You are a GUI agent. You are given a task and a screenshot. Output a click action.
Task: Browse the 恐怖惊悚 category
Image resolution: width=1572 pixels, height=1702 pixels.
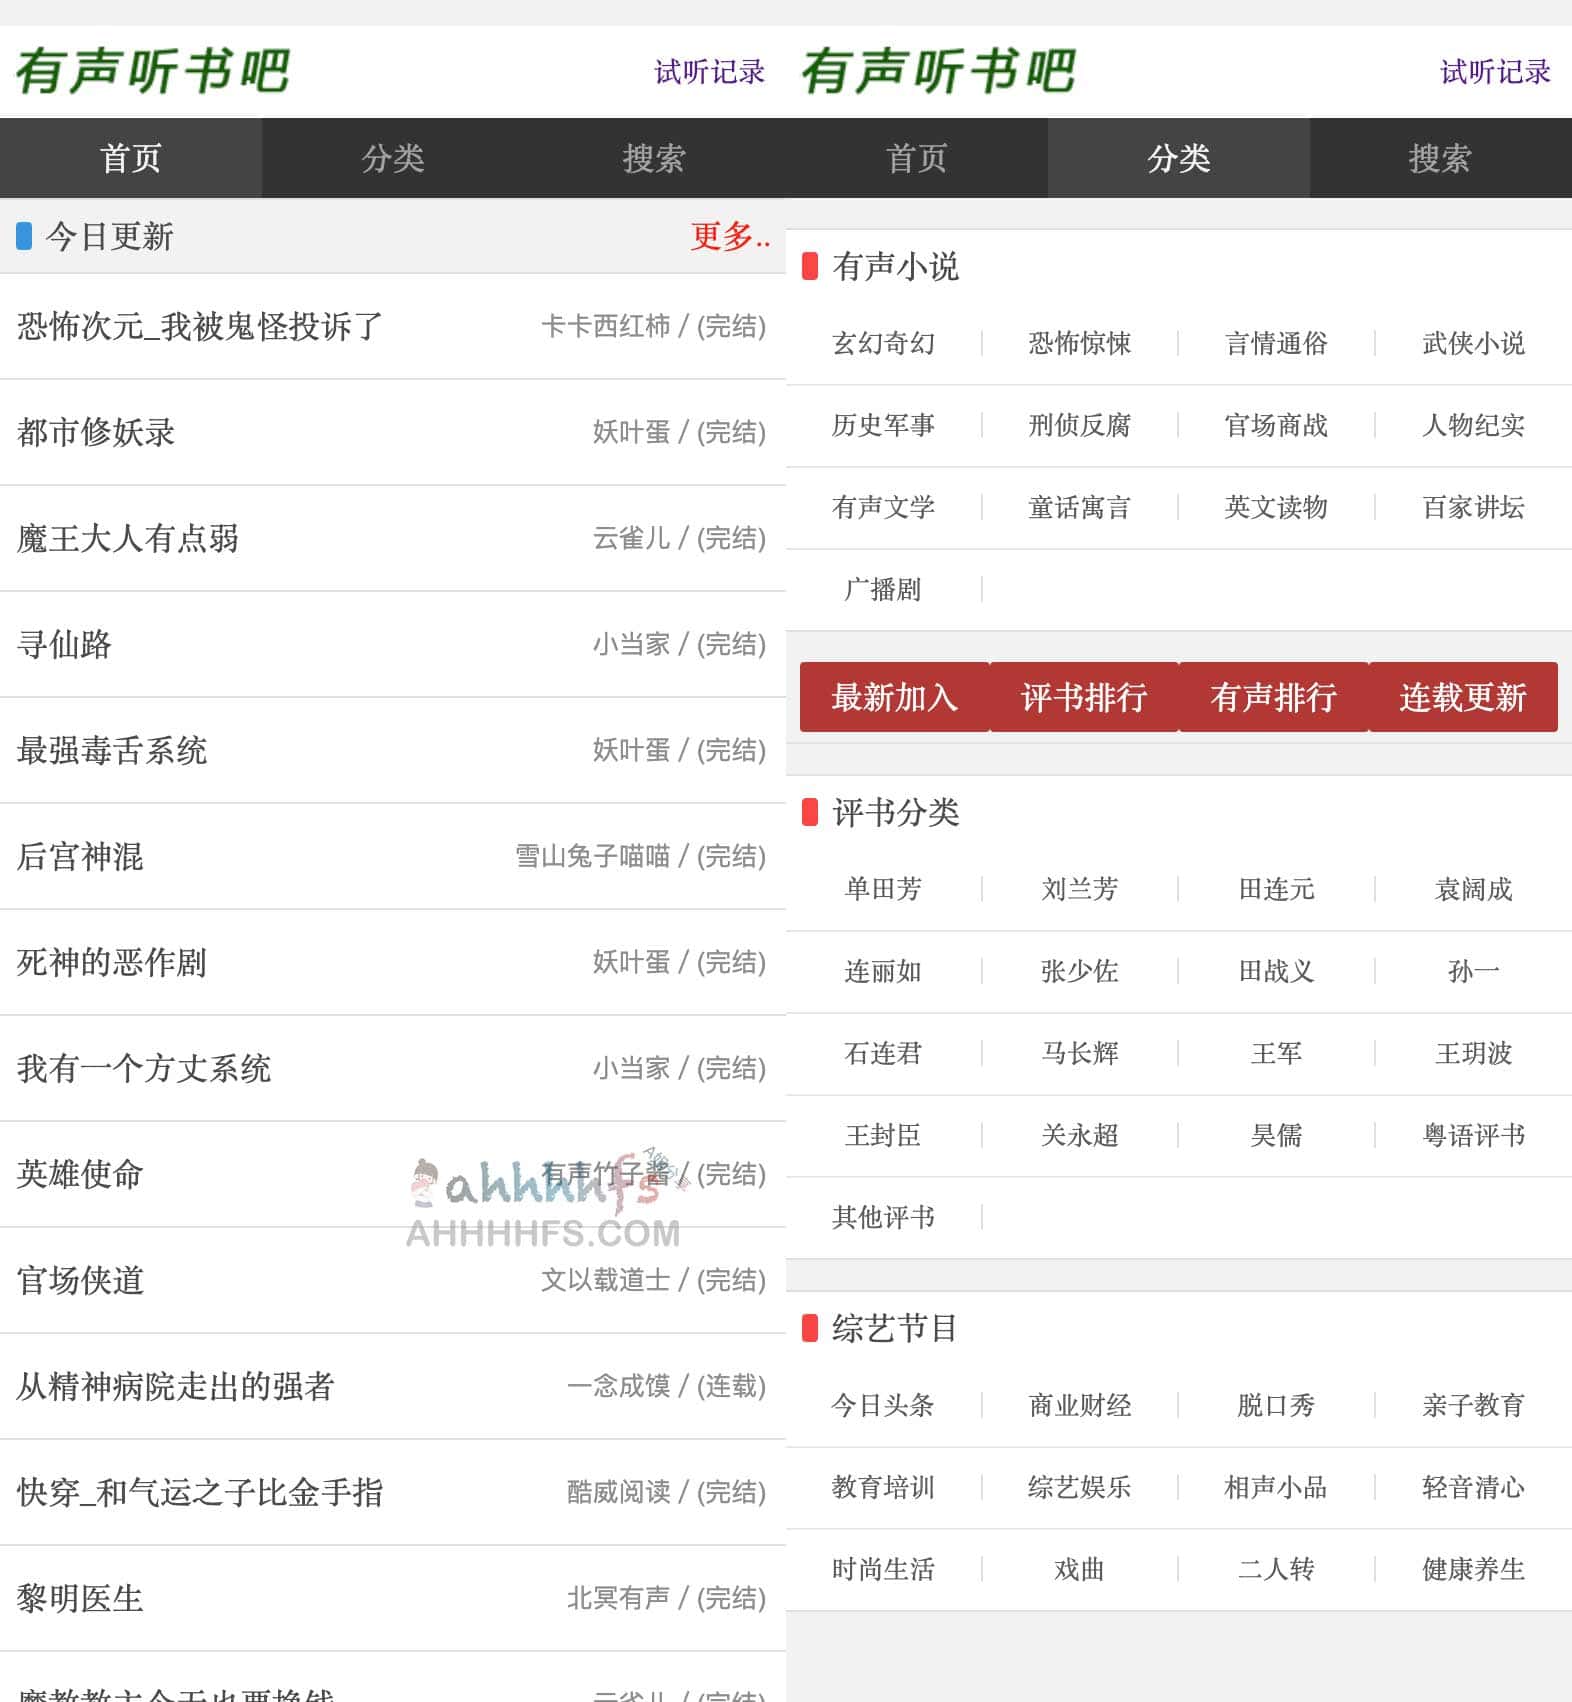[1079, 343]
